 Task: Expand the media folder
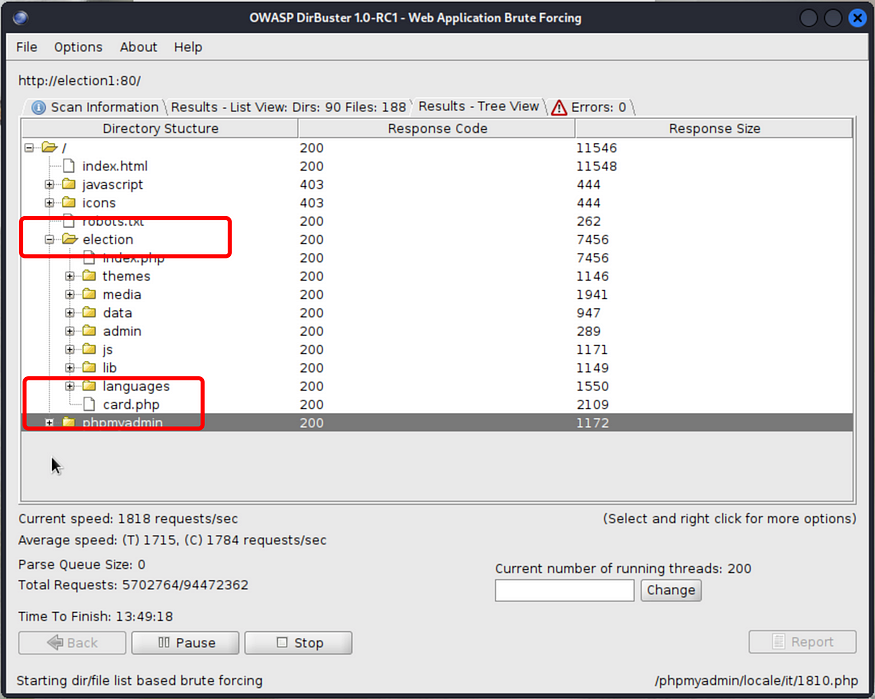tap(70, 295)
